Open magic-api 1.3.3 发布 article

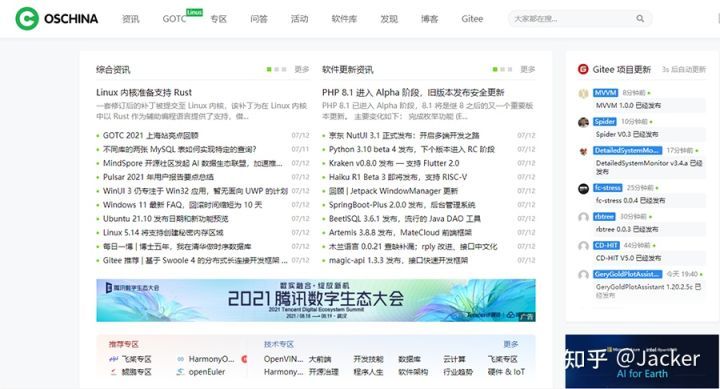[398, 260]
